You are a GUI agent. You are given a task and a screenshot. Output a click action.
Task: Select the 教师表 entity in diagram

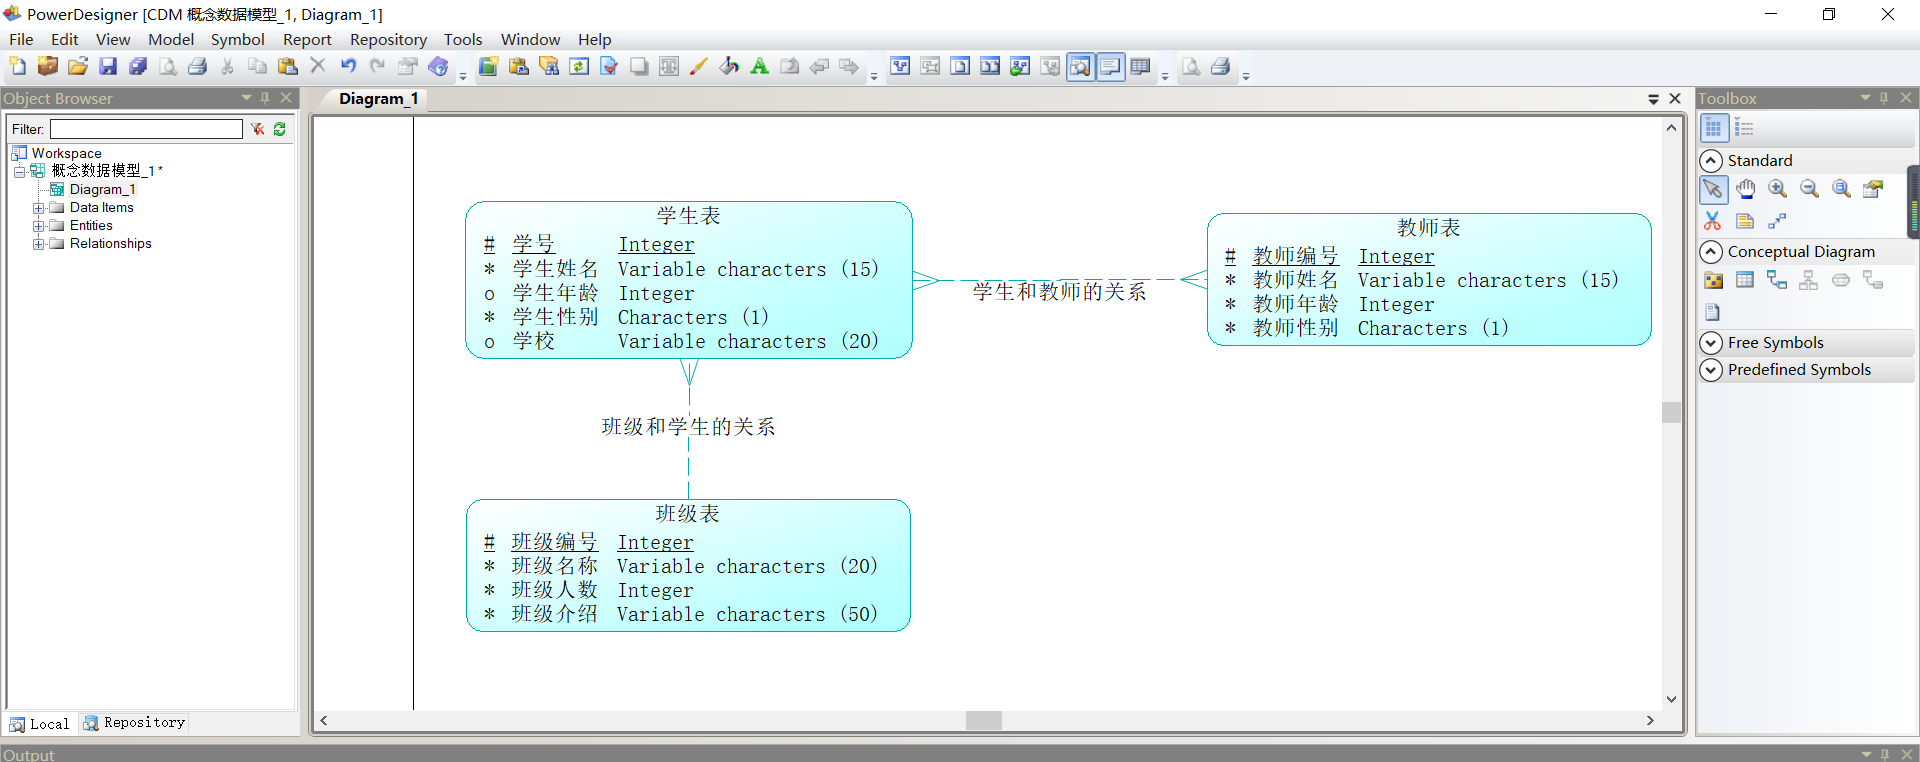click(1429, 279)
